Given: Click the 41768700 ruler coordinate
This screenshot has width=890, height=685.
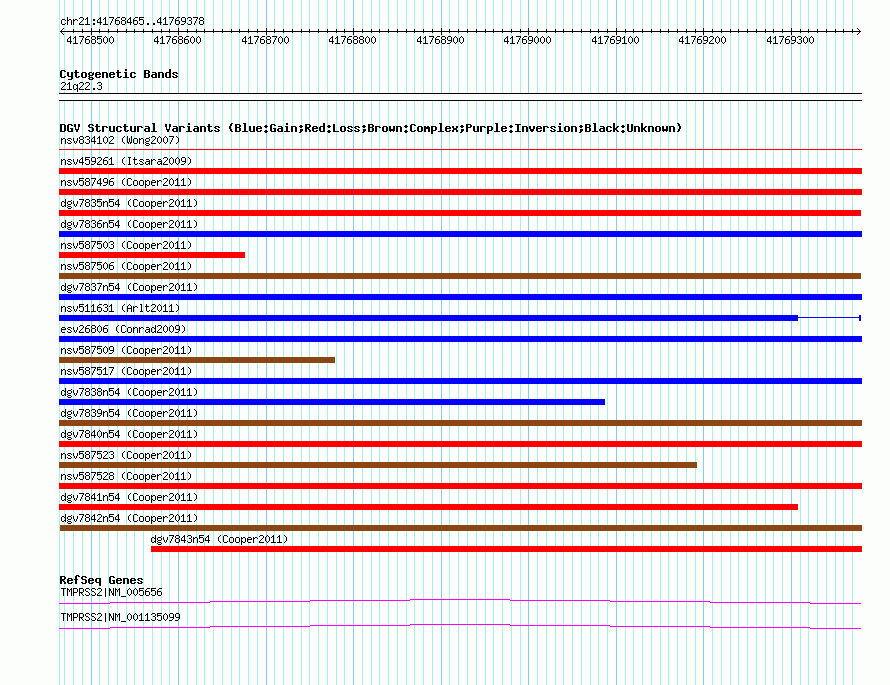Looking at the screenshot, I should pos(265,40).
